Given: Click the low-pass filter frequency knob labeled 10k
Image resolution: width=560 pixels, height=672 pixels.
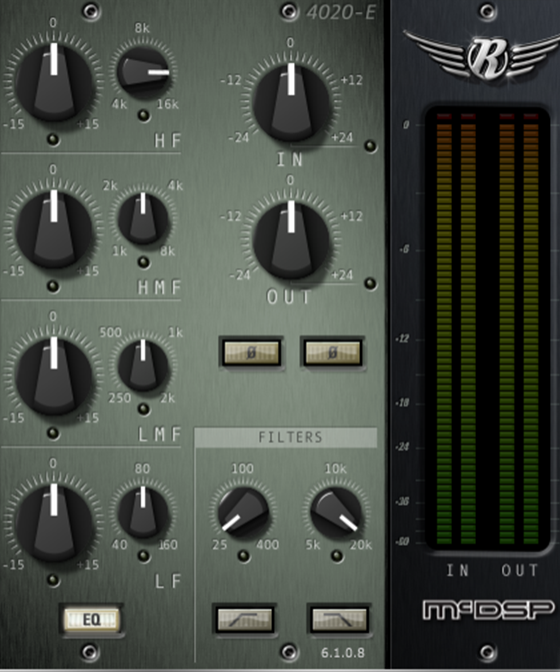Looking at the screenshot, I should (336, 511).
